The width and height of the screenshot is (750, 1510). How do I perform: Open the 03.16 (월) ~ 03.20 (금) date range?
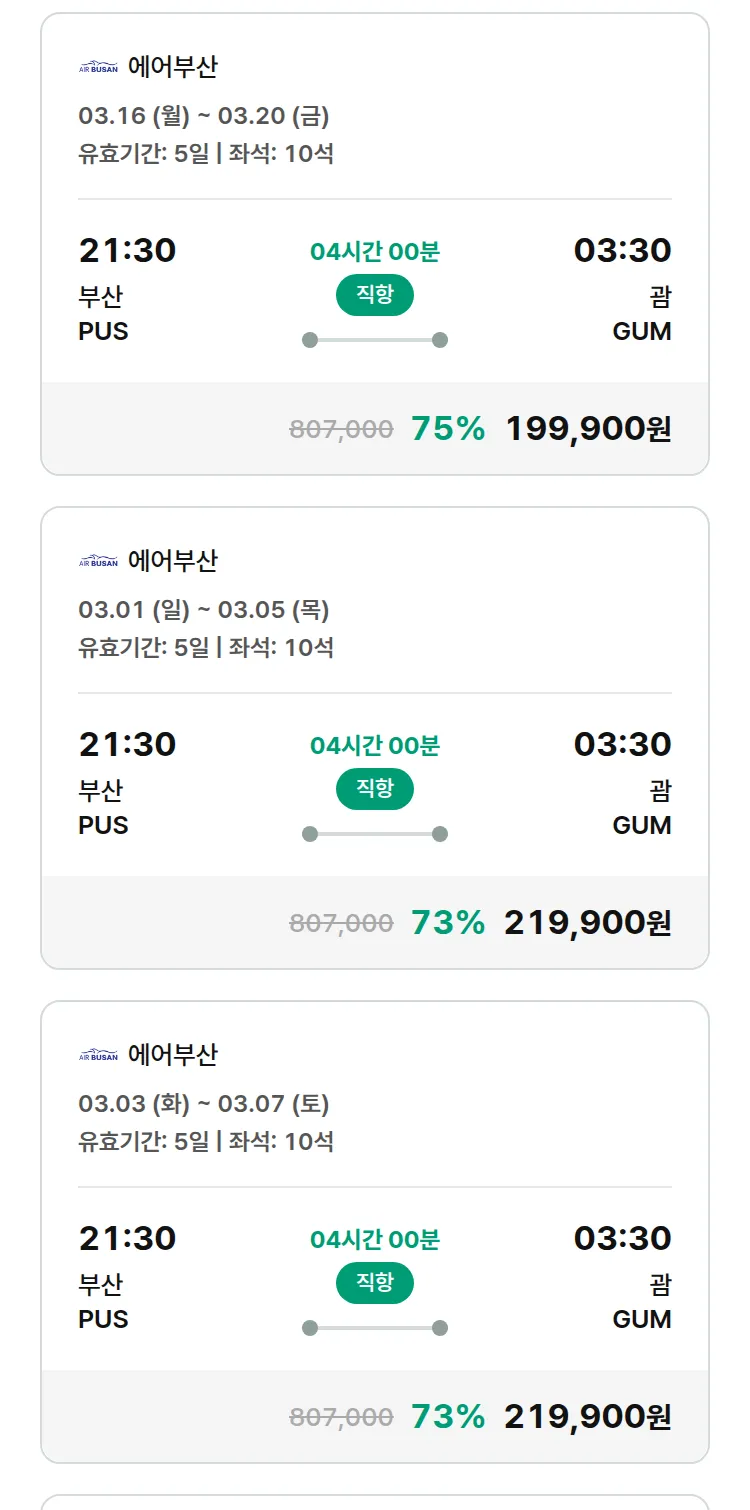click(x=204, y=116)
